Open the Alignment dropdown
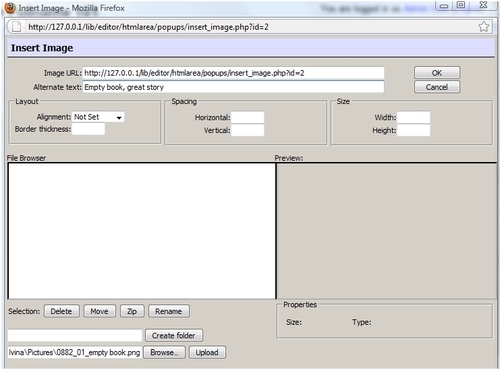 [x=98, y=117]
